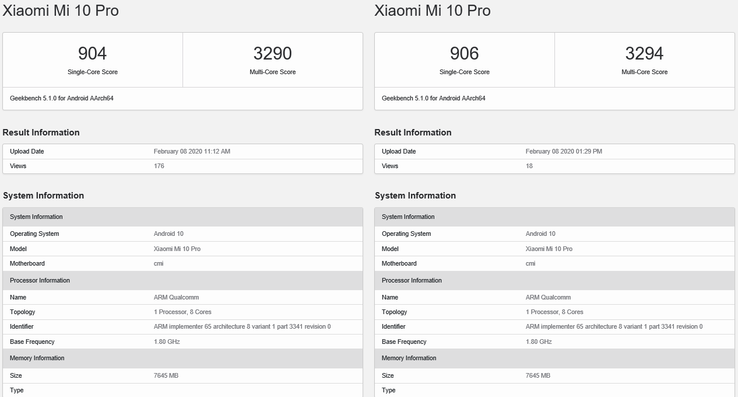Click the left 'Type' row label

click(x=16, y=390)
